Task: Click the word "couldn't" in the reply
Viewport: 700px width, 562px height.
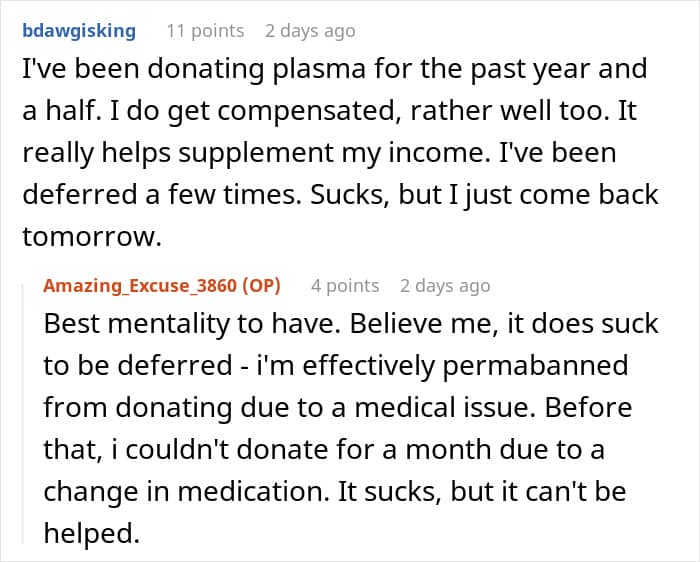Action: tap(179, 450)
